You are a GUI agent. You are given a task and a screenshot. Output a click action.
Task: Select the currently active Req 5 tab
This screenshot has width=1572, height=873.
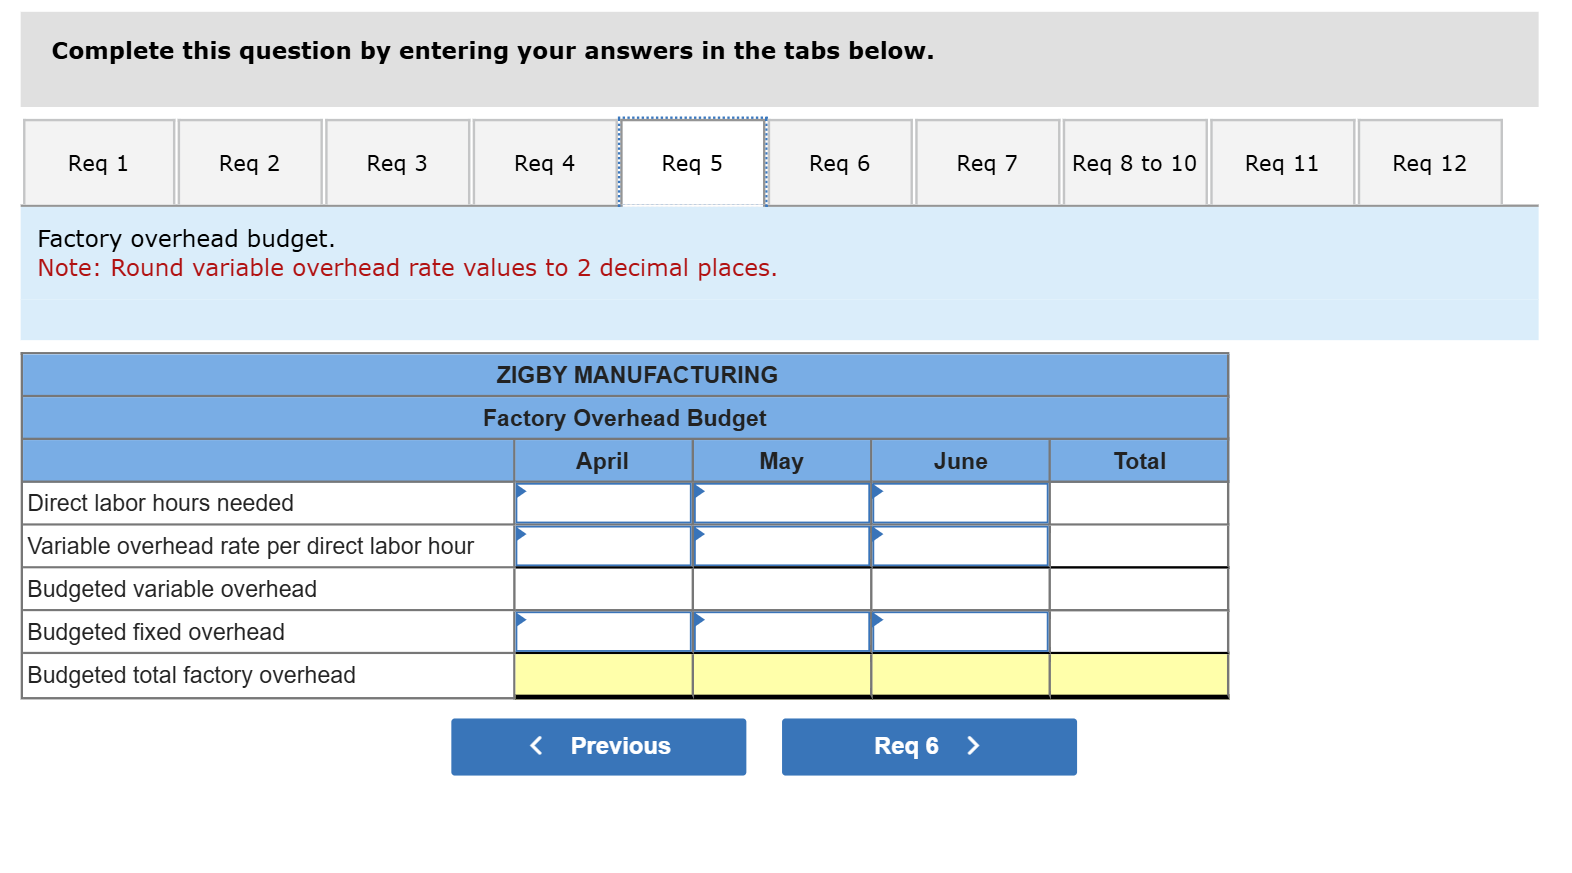pos(692,162)
